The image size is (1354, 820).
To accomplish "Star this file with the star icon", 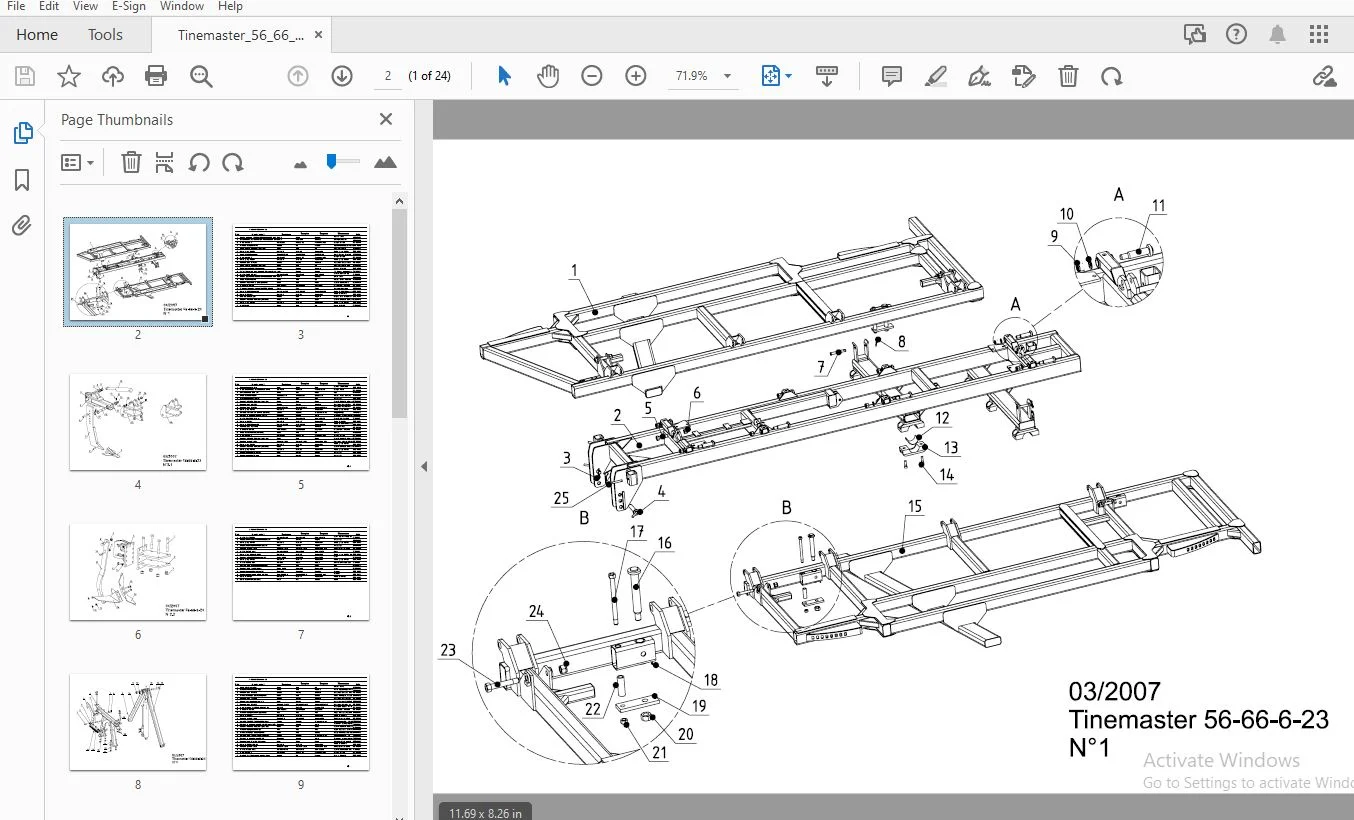I will 68,76.
